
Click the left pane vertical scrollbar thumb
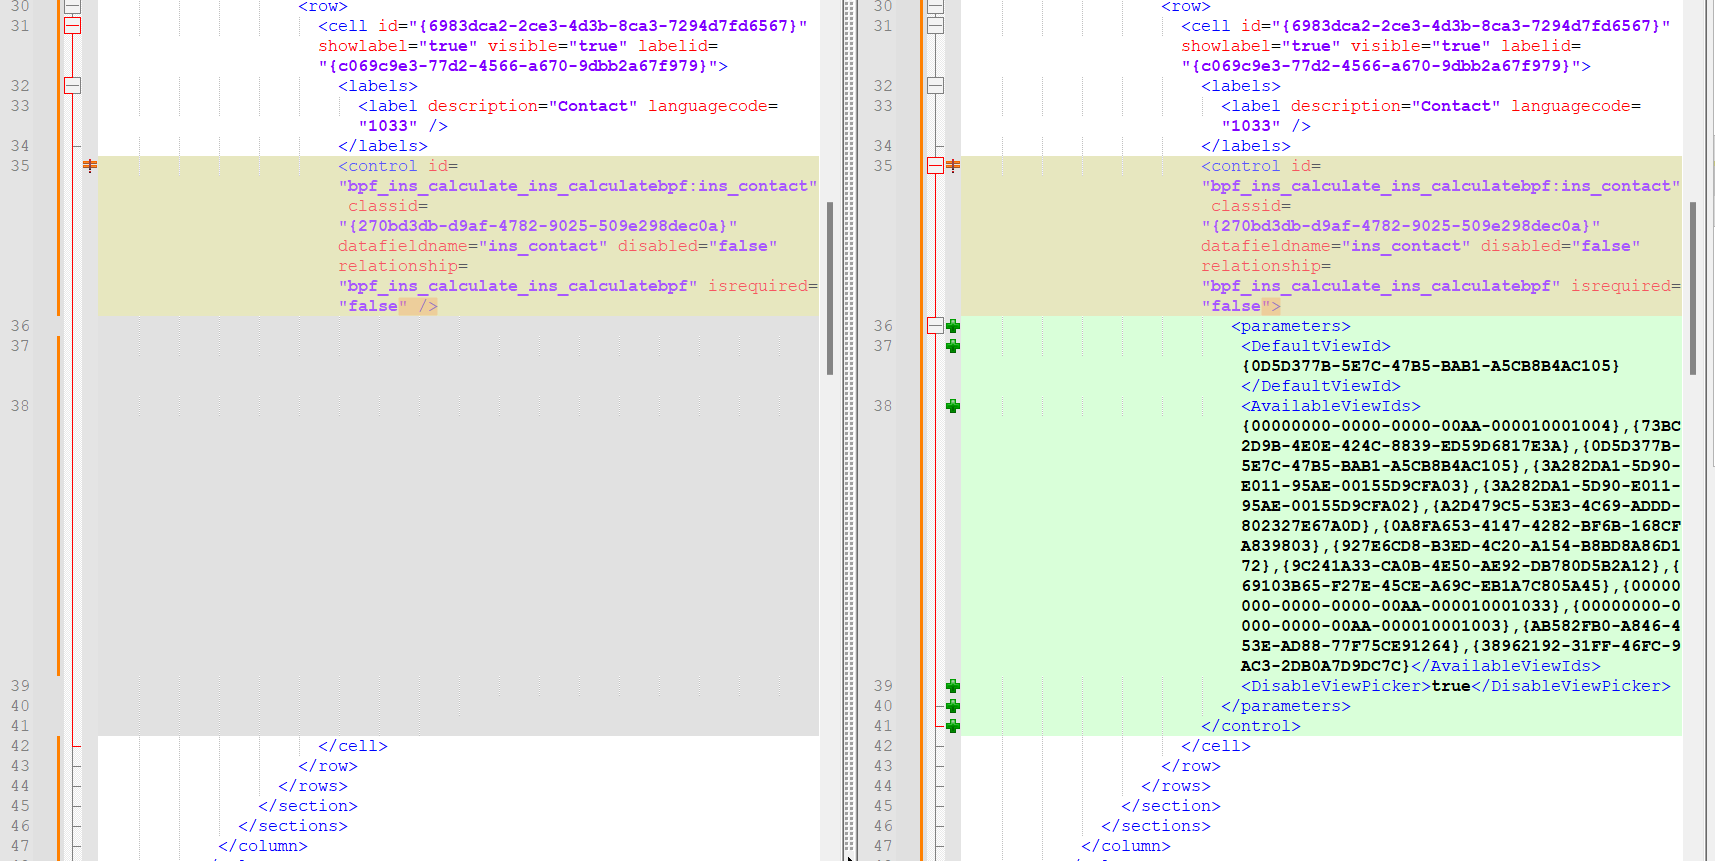(x=830, y=288)
